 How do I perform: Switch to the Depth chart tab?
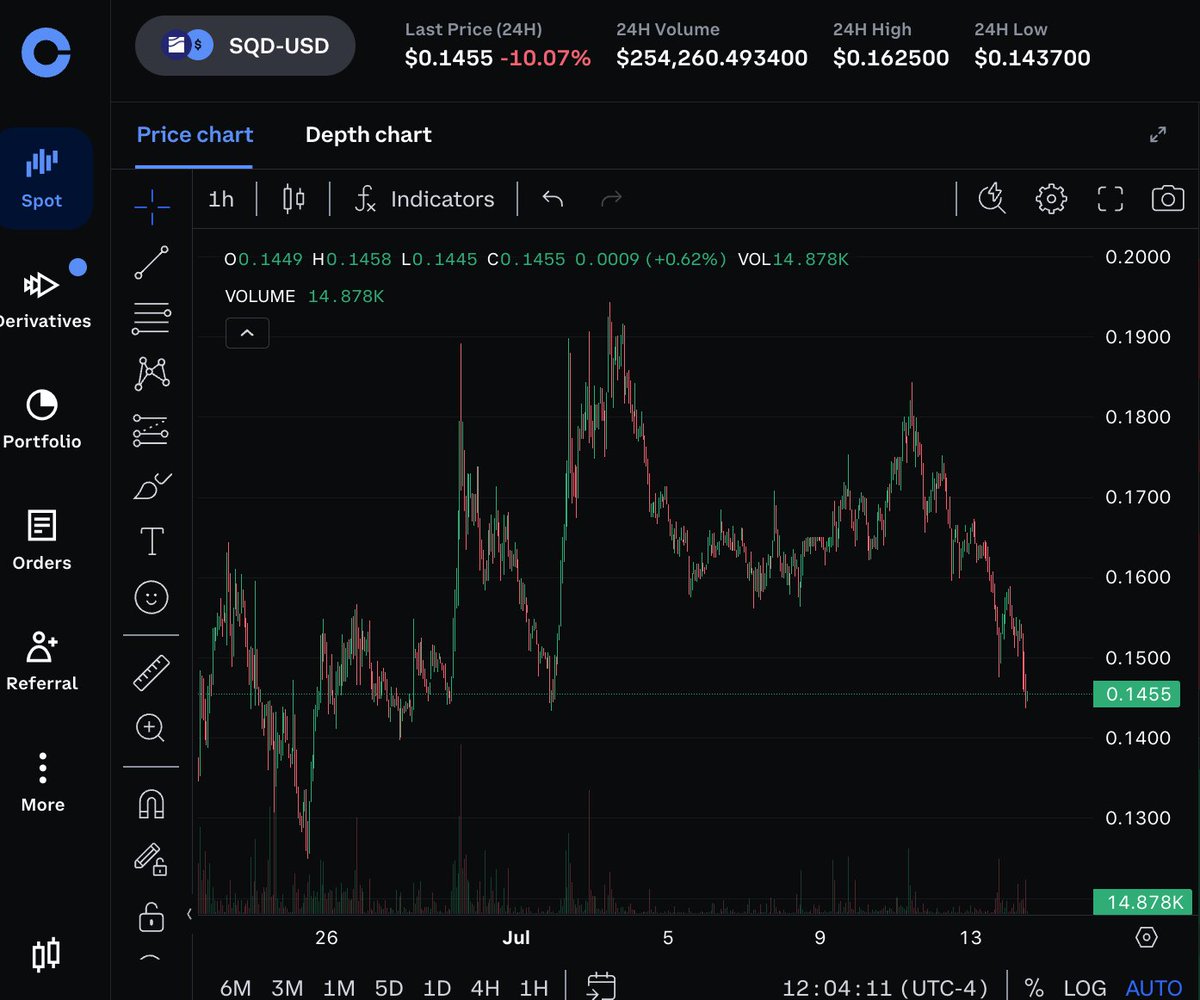click(368, 135)
